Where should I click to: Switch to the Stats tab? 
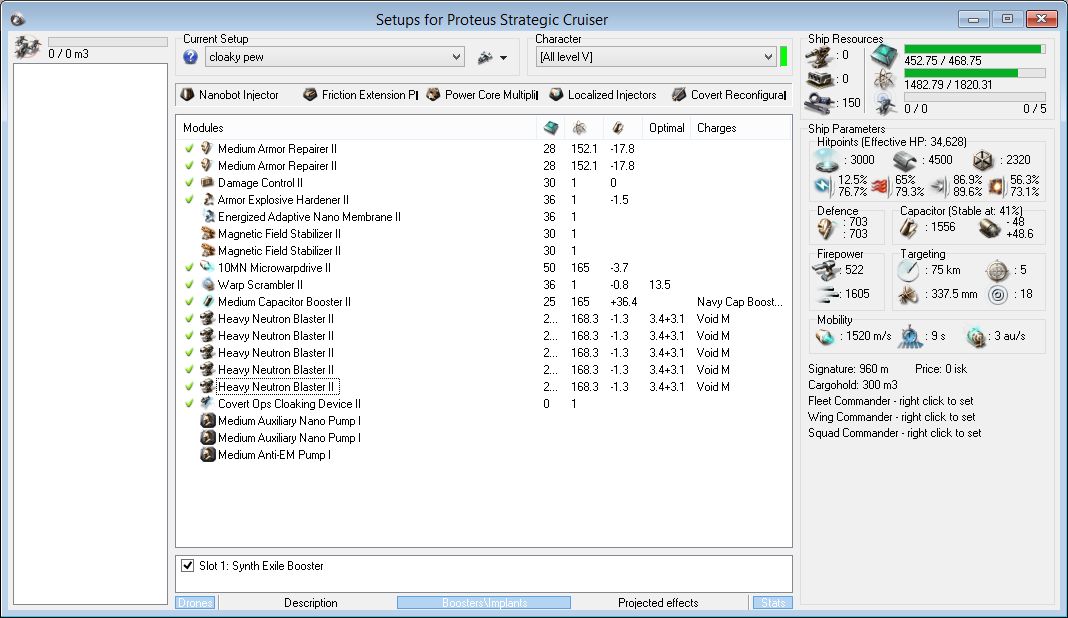[772, 603]
